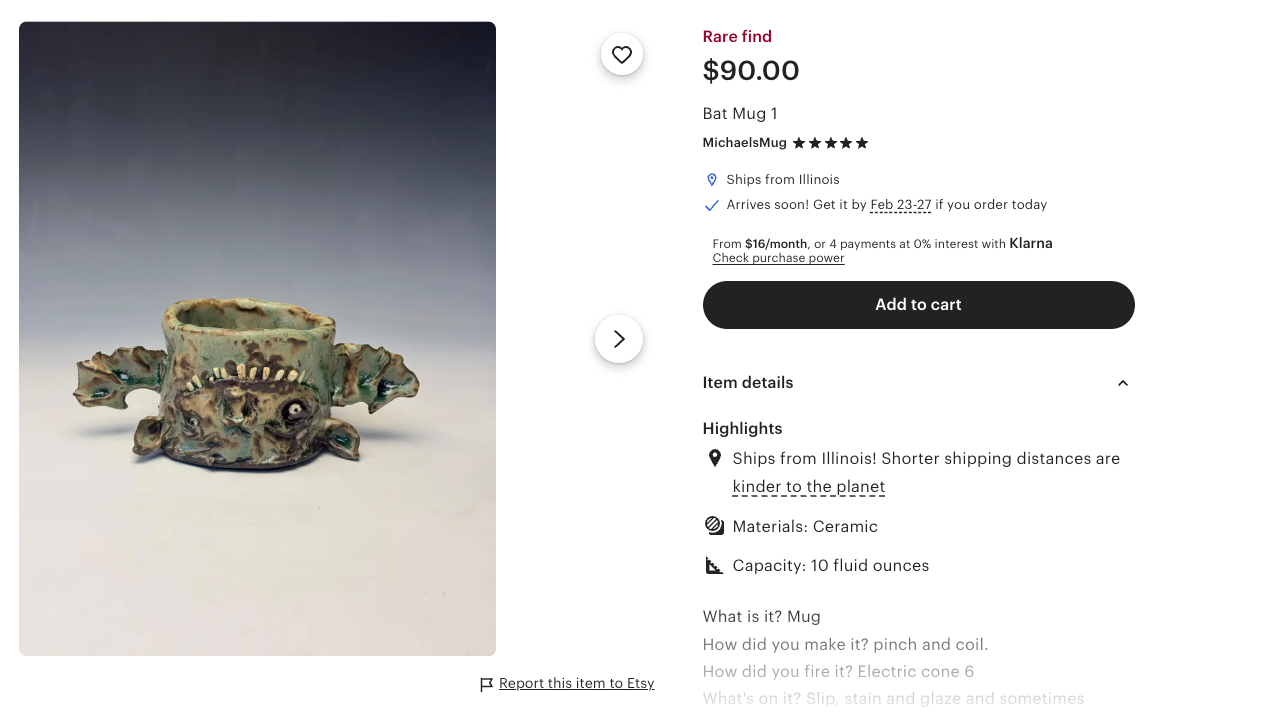Add Bat Mug to favorites heart icon
1262x713 pixels.
[622, 55]
